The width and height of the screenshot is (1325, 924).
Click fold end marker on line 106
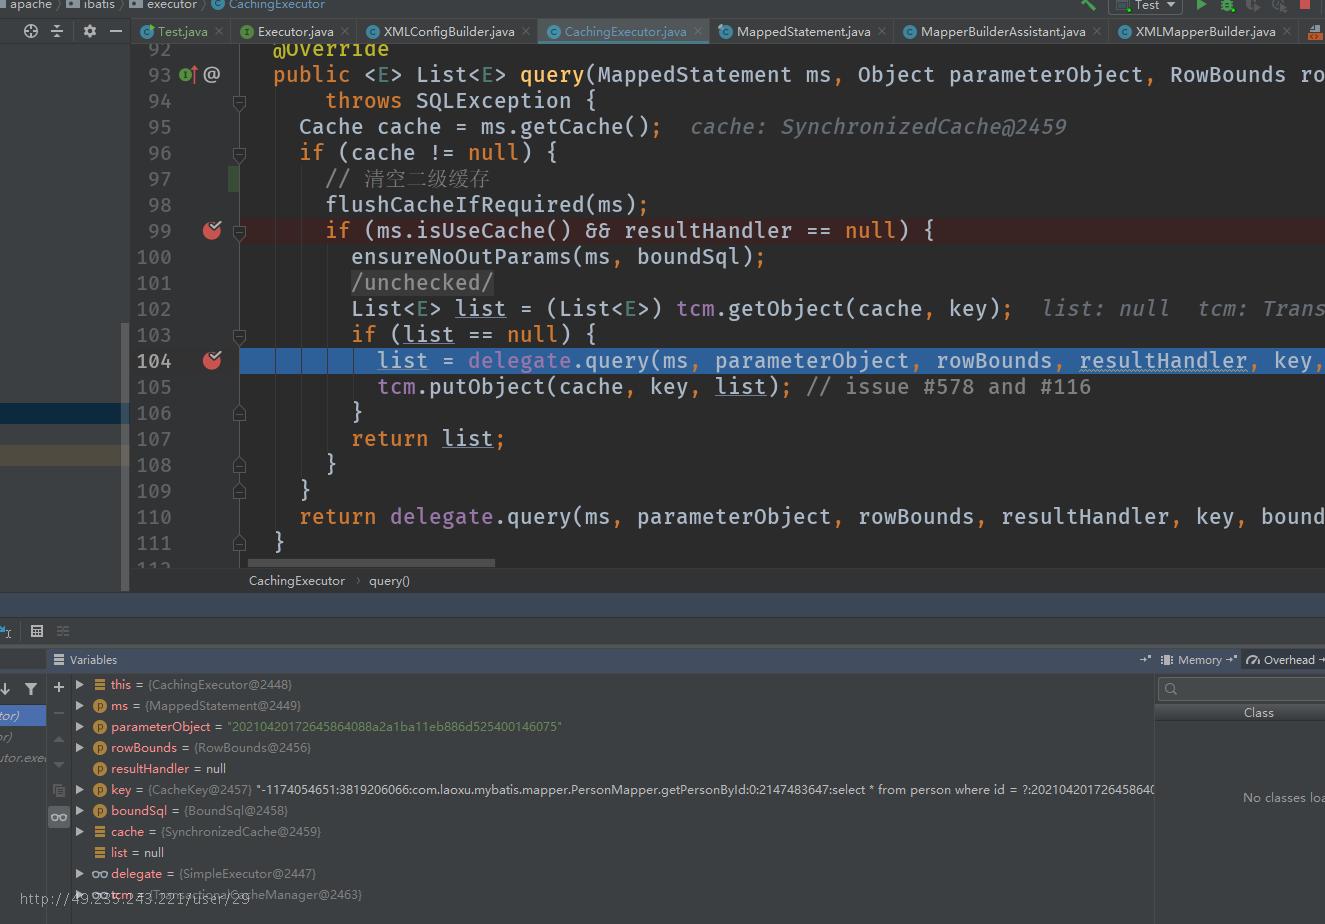(239, 412)
